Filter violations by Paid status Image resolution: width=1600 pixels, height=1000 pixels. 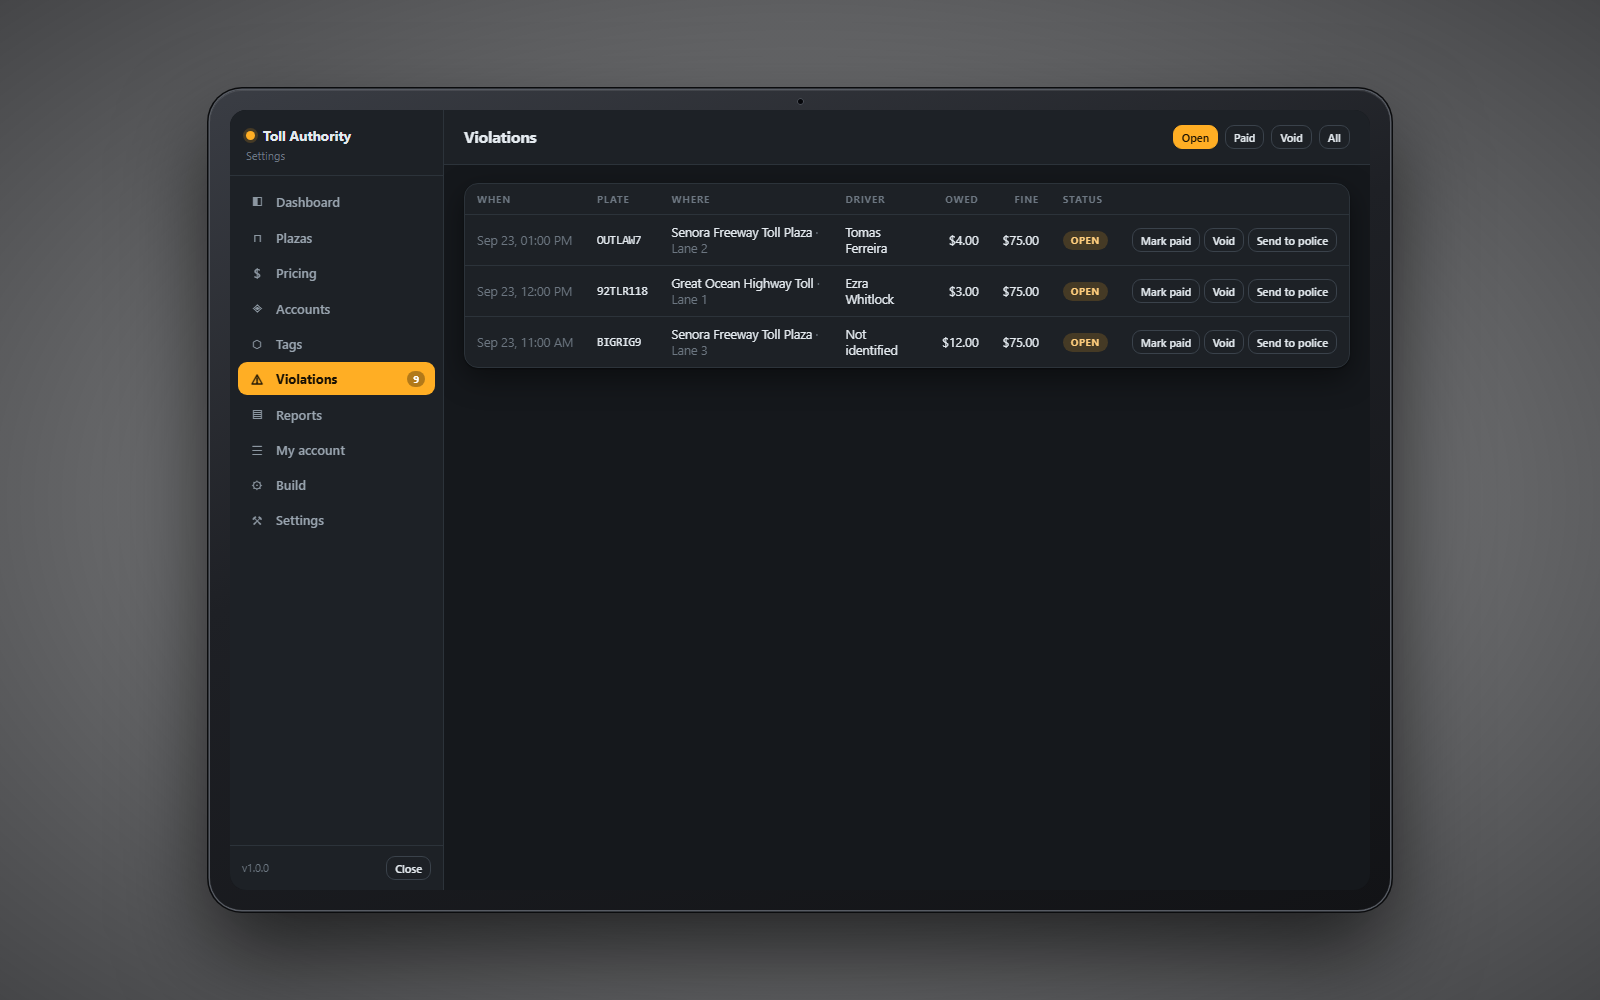(x=1244, y=138)
